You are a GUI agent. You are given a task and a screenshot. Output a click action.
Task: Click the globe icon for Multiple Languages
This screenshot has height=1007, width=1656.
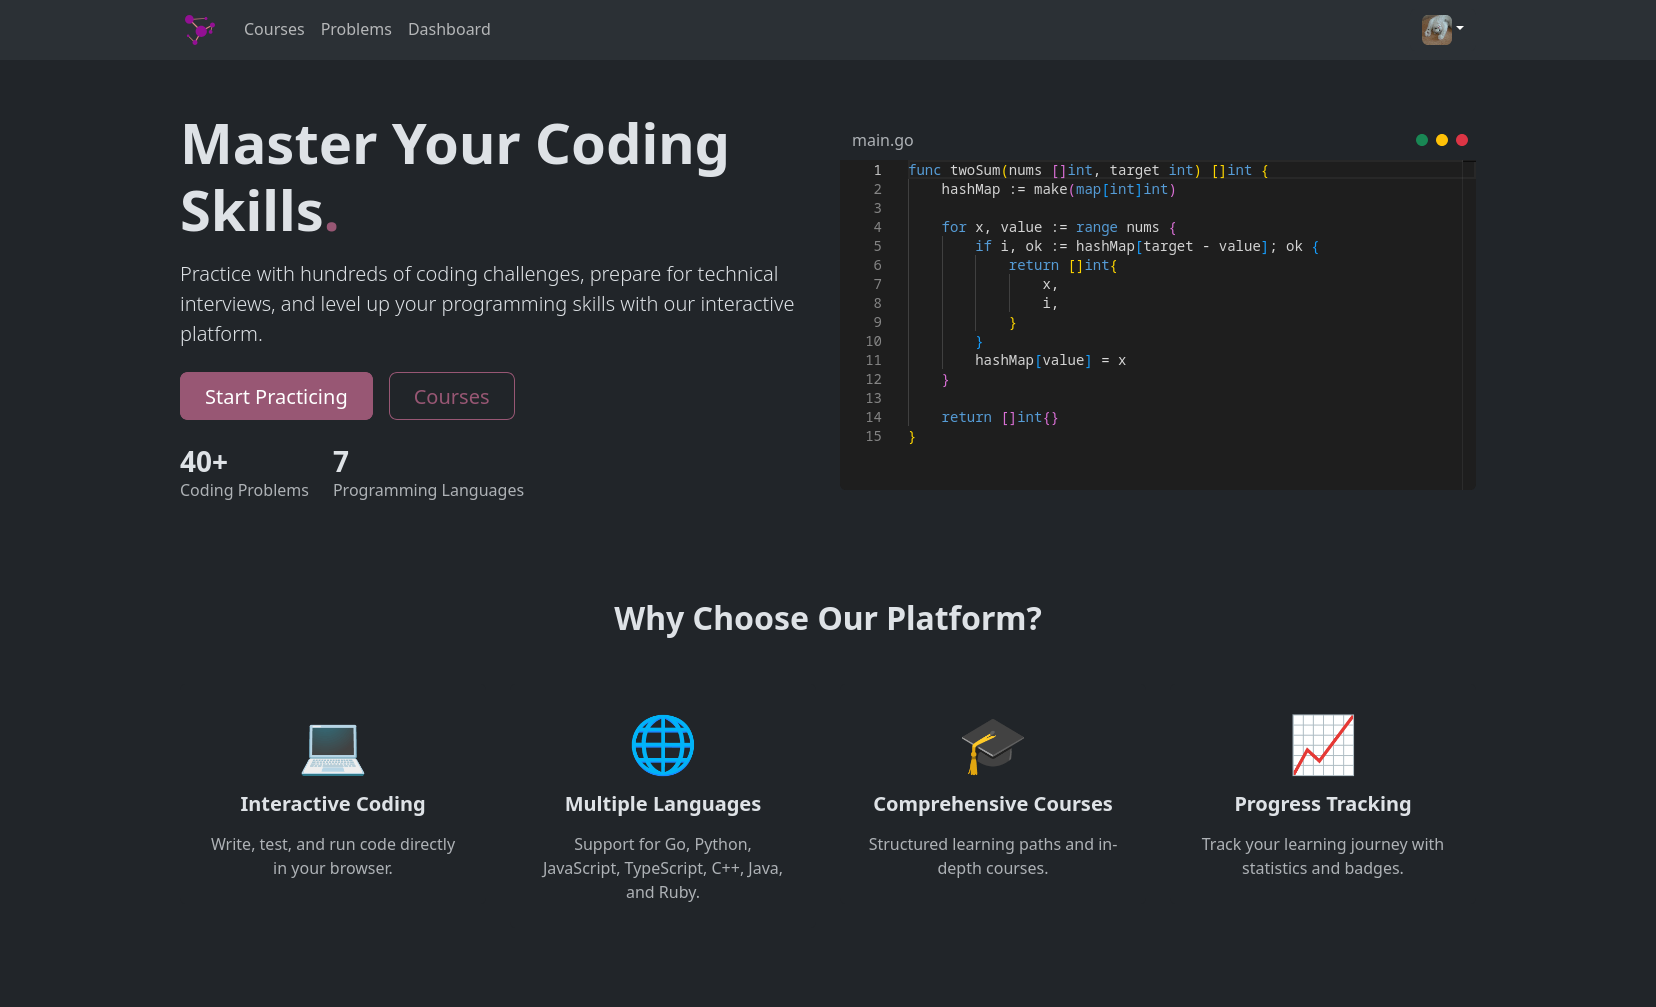pyautogui.click(x=663, y=746)
